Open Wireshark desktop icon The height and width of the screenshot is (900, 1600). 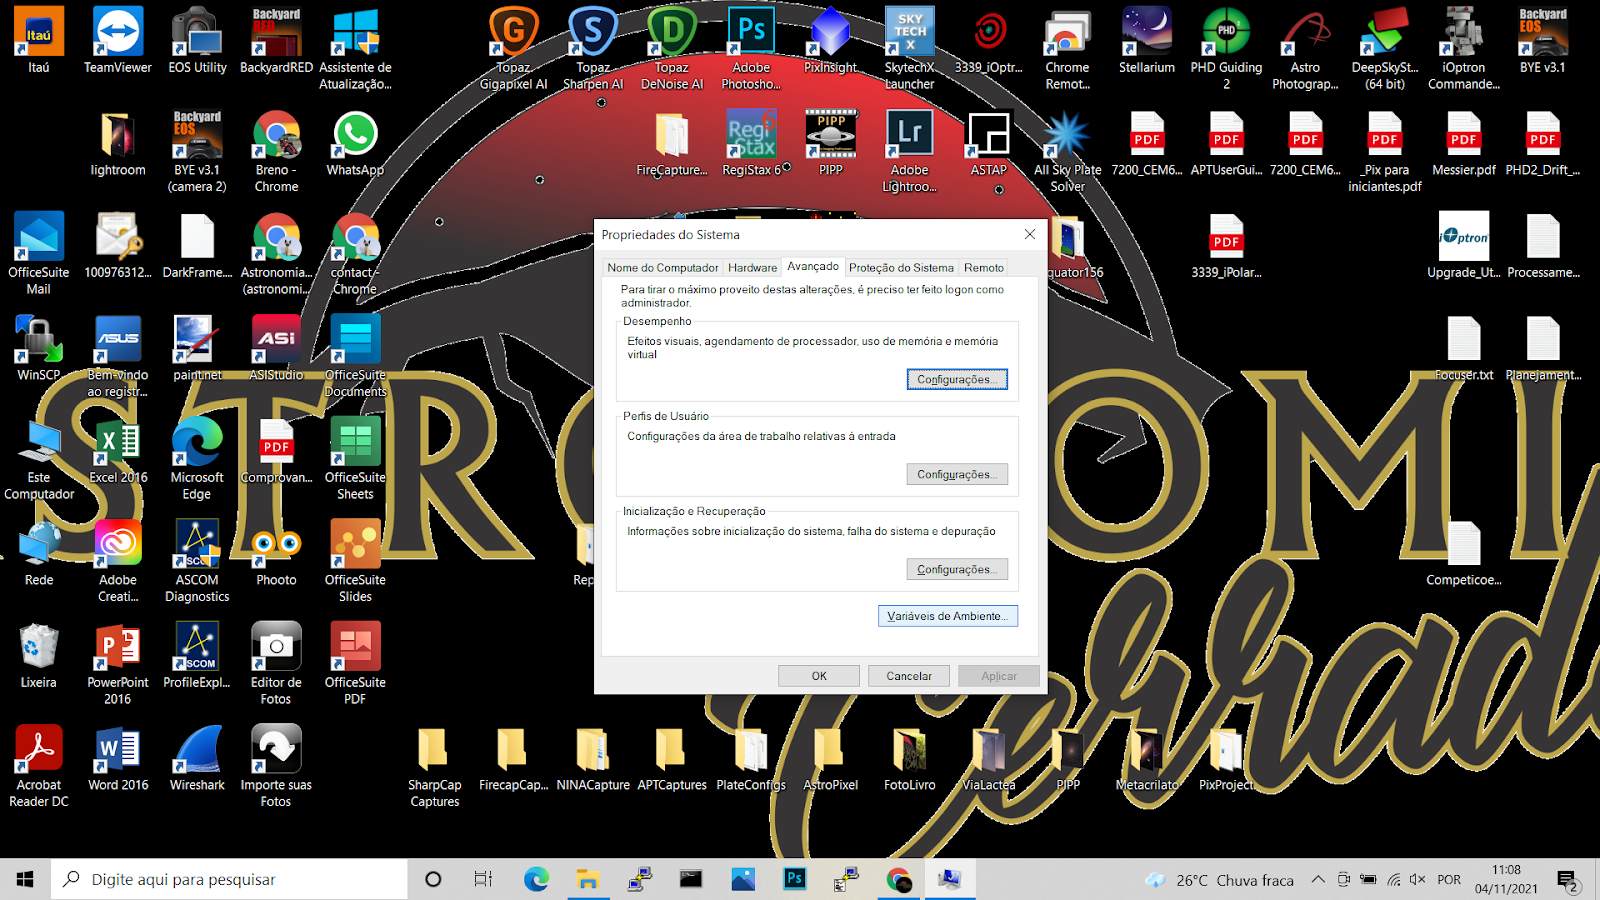[x=197, y=758]
